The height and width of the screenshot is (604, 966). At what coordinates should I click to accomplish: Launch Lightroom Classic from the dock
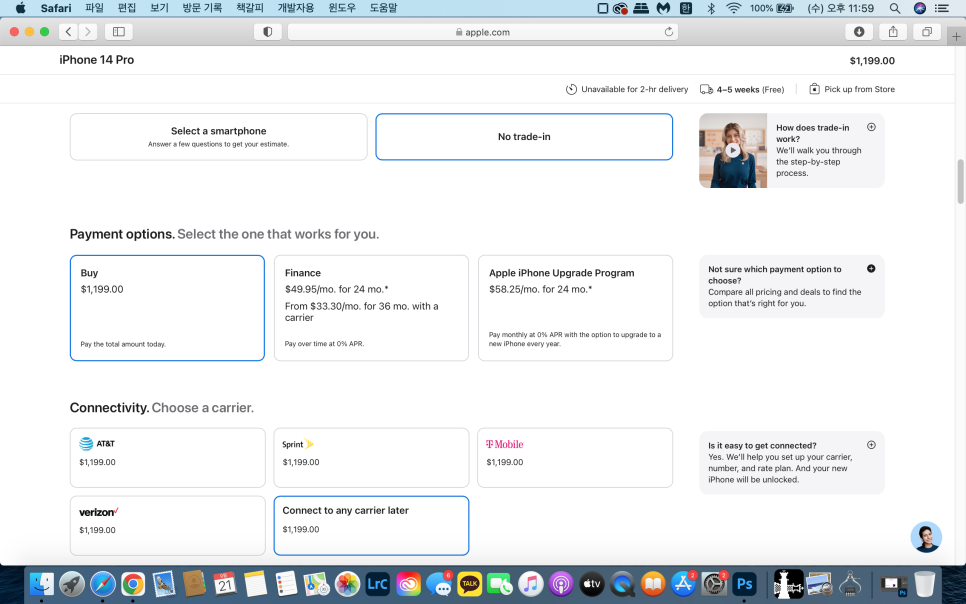(378, 584)
